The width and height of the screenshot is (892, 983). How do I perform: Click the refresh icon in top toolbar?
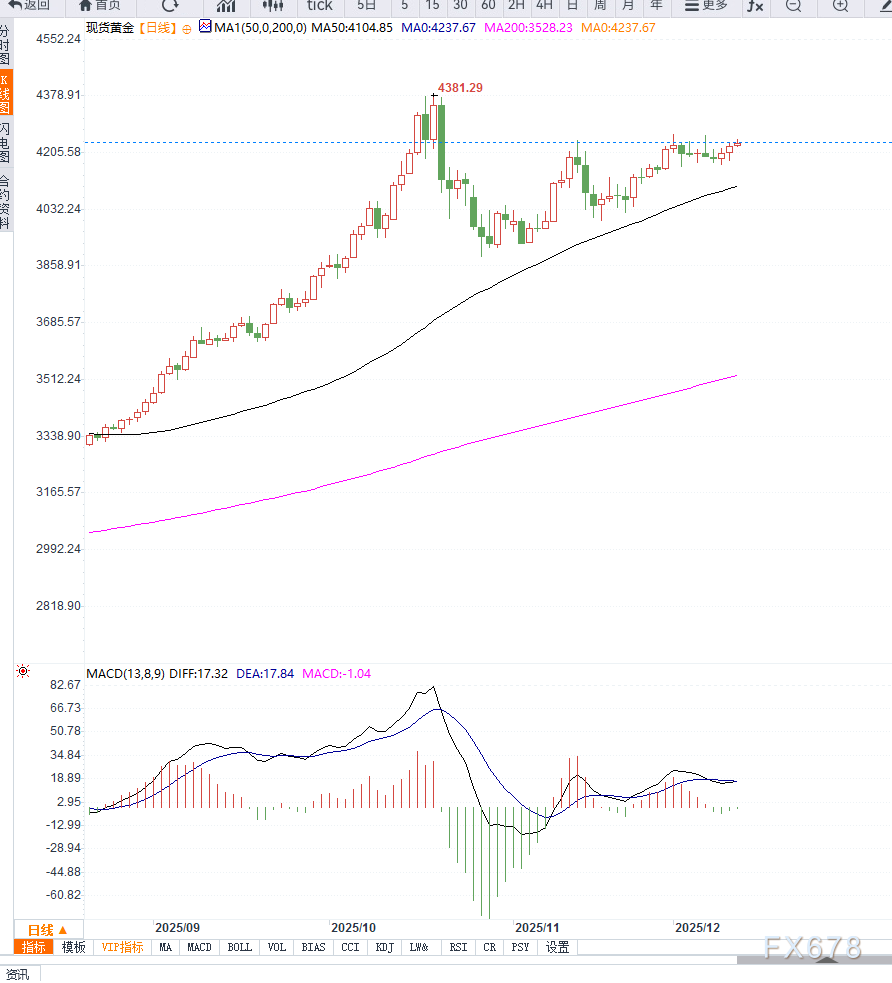(170, 5)
